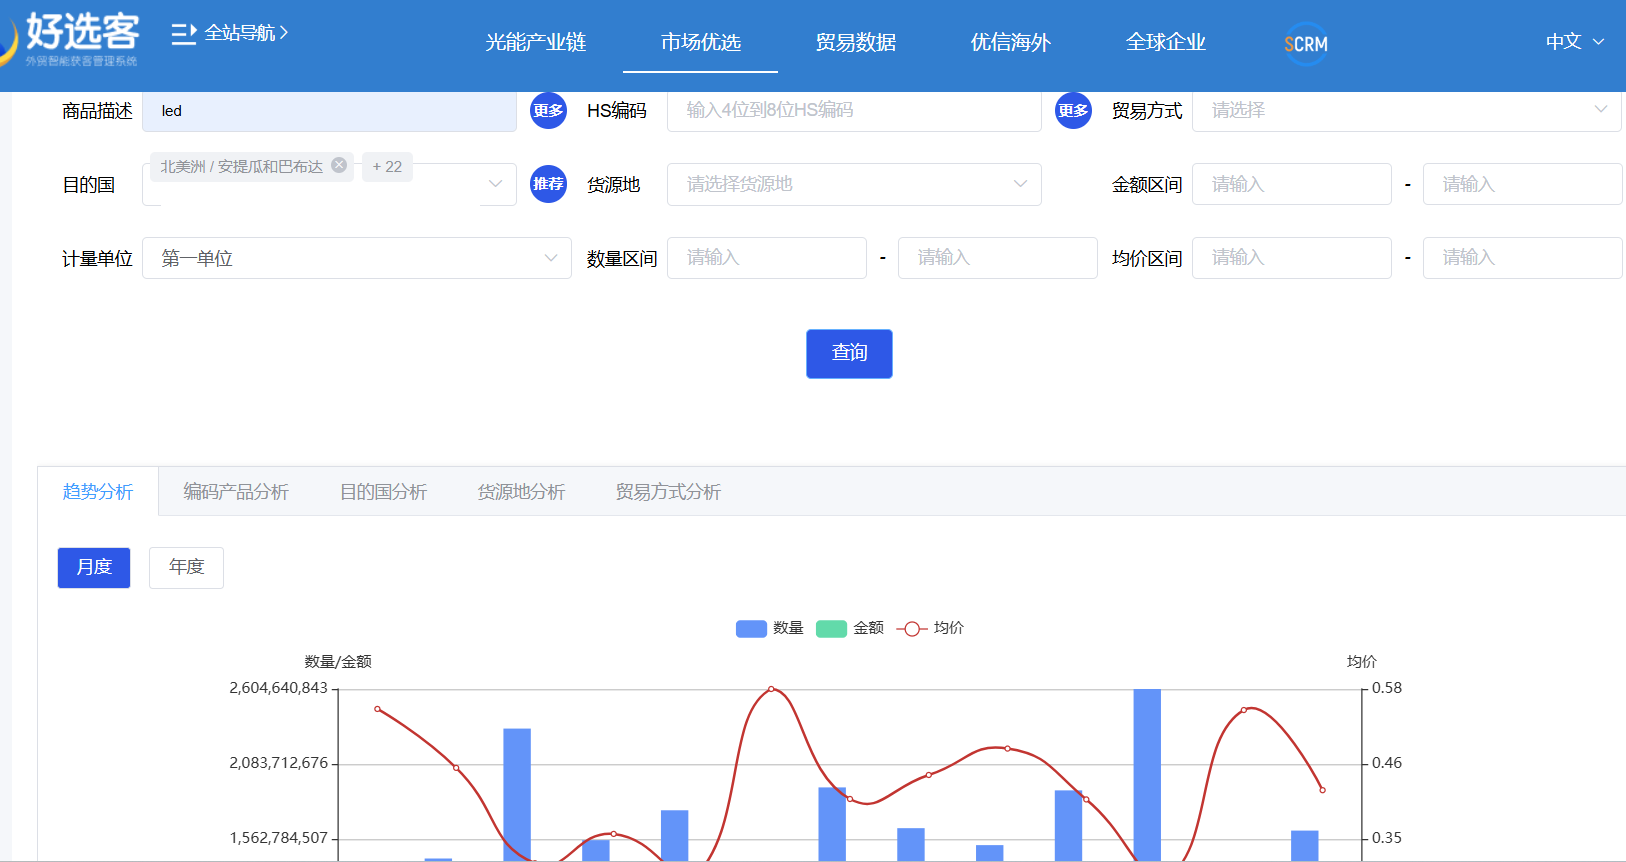Screen dimensions: 1626x862
Task: Open the 计量单位 第一单位 dropdown
Action: (x=357, y=258)
